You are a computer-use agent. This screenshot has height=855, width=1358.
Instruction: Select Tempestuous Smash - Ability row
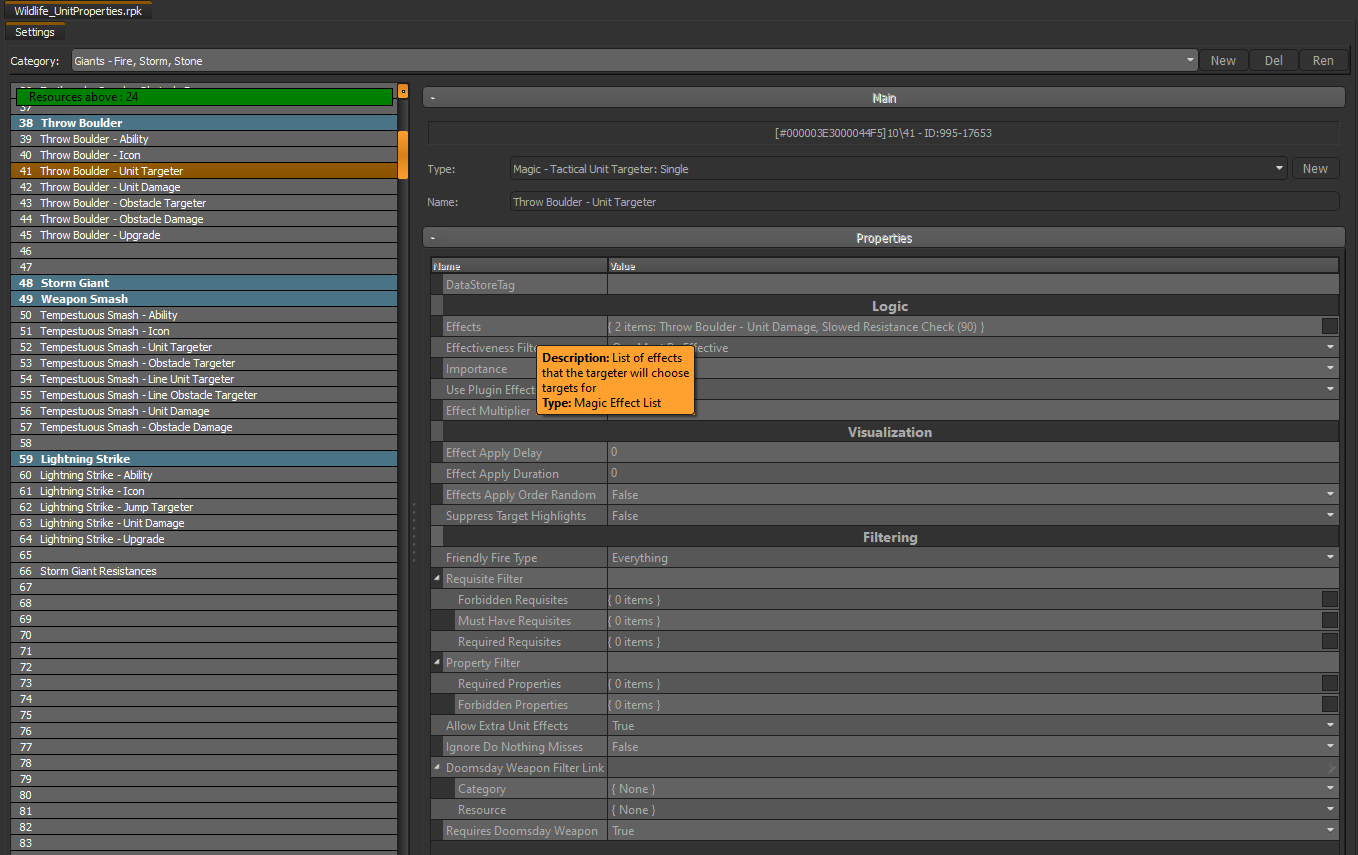pos(204,315)
